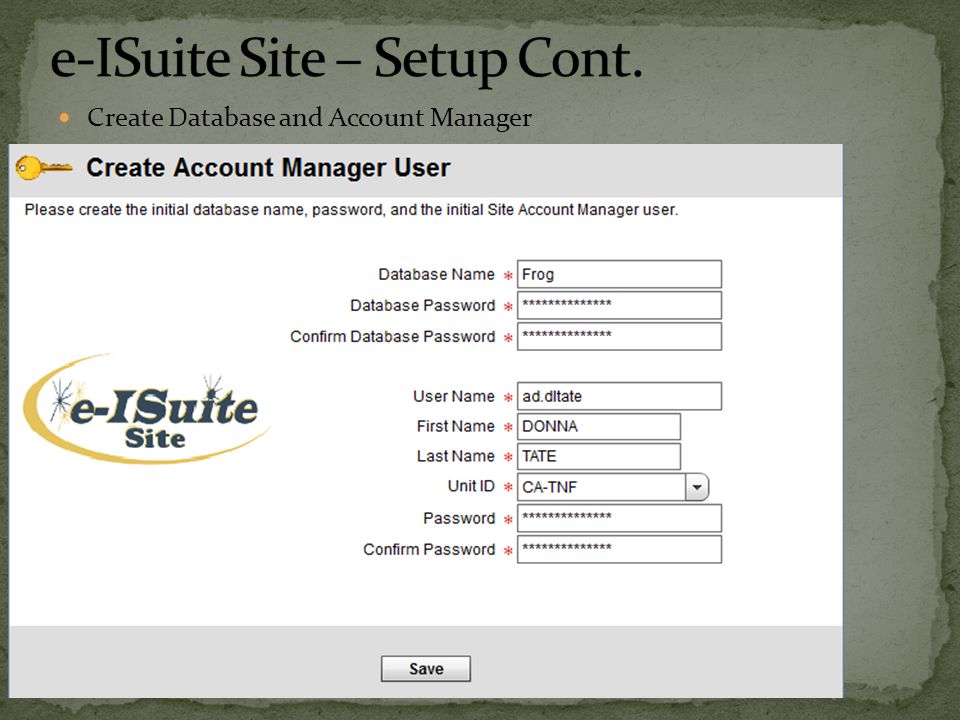This screenshot has width=960, height=720.
Task: Click the golden key icon
Action: coord(43,168)
